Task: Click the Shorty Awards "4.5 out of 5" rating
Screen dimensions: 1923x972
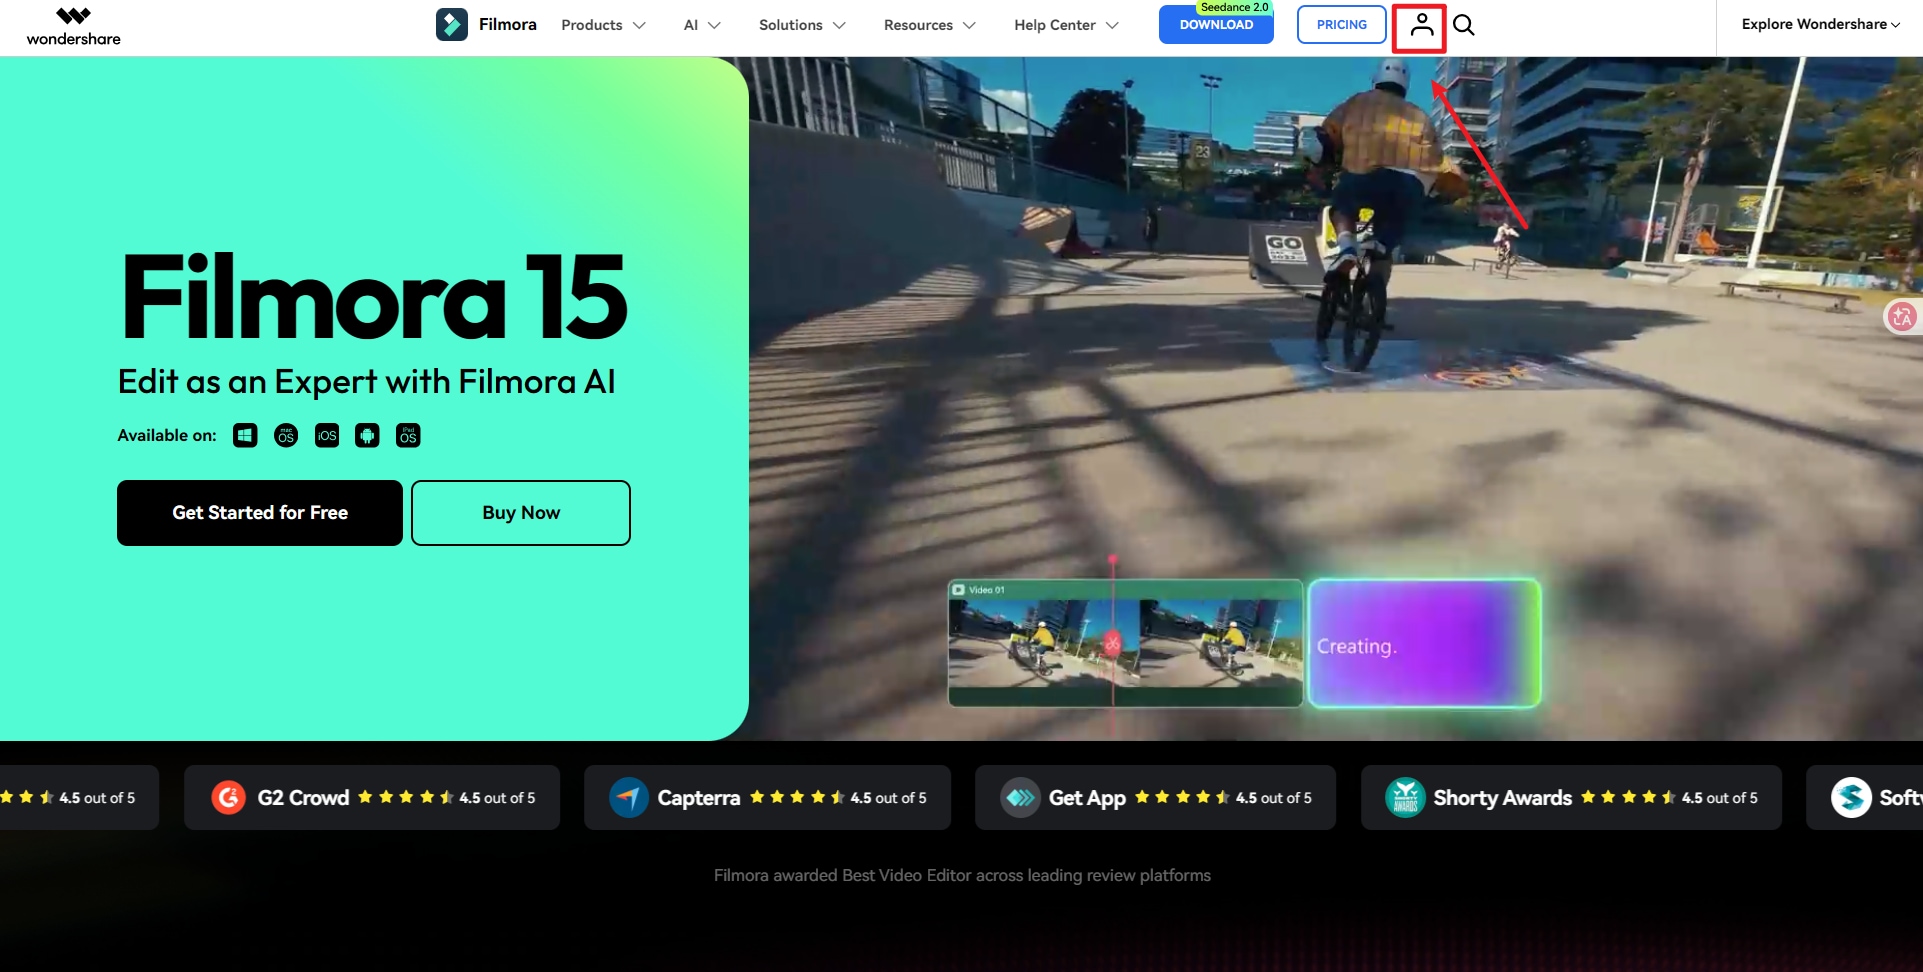Action: tap(1720, 798)
